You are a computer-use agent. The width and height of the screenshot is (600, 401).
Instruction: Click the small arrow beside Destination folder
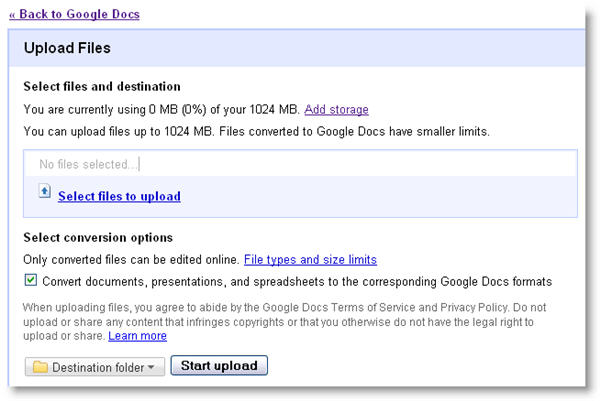(x=151, y=367)
